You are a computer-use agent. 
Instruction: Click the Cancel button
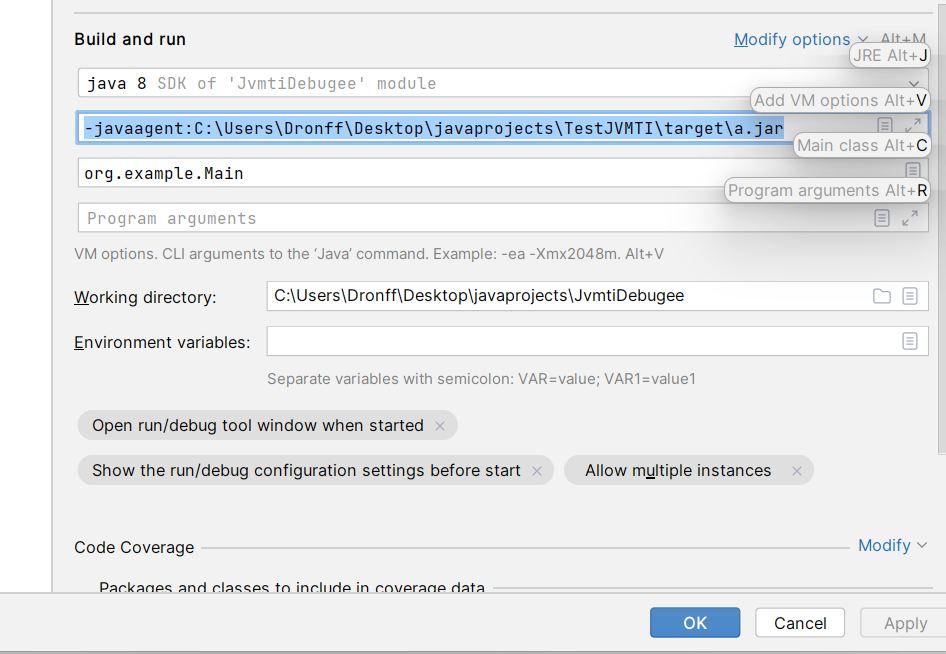pyautogui.click(x=800, y=623)
